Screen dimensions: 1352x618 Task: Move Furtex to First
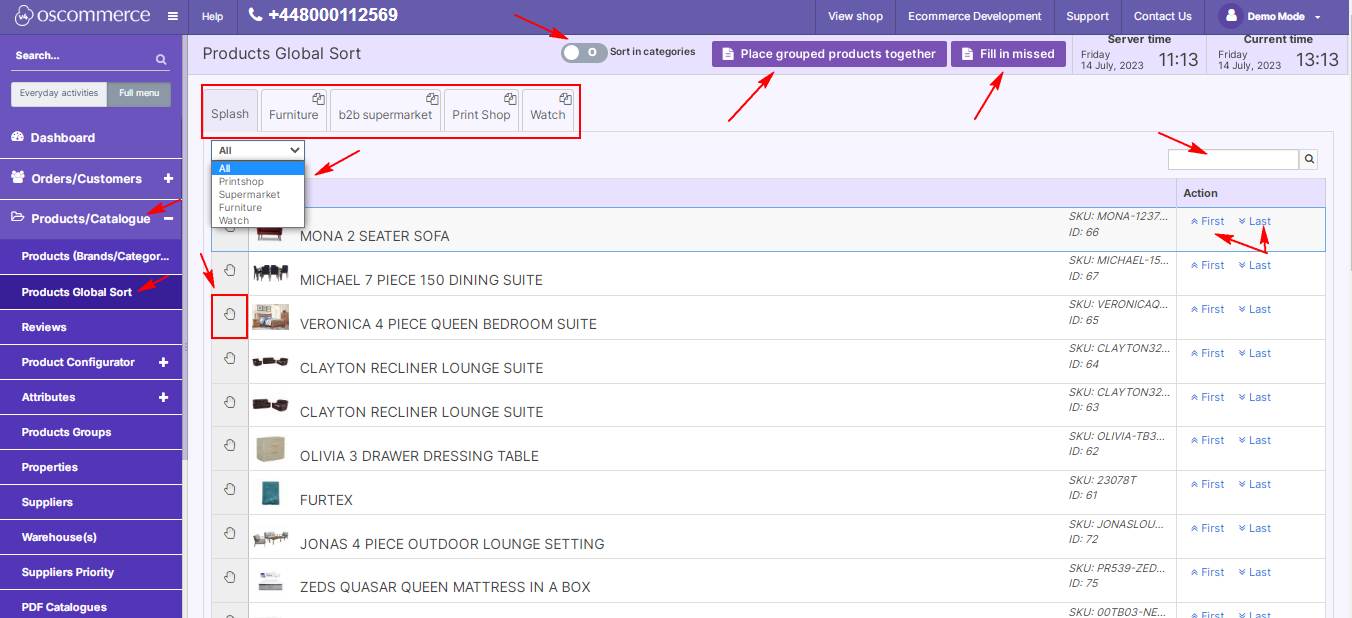[1207, 484]
